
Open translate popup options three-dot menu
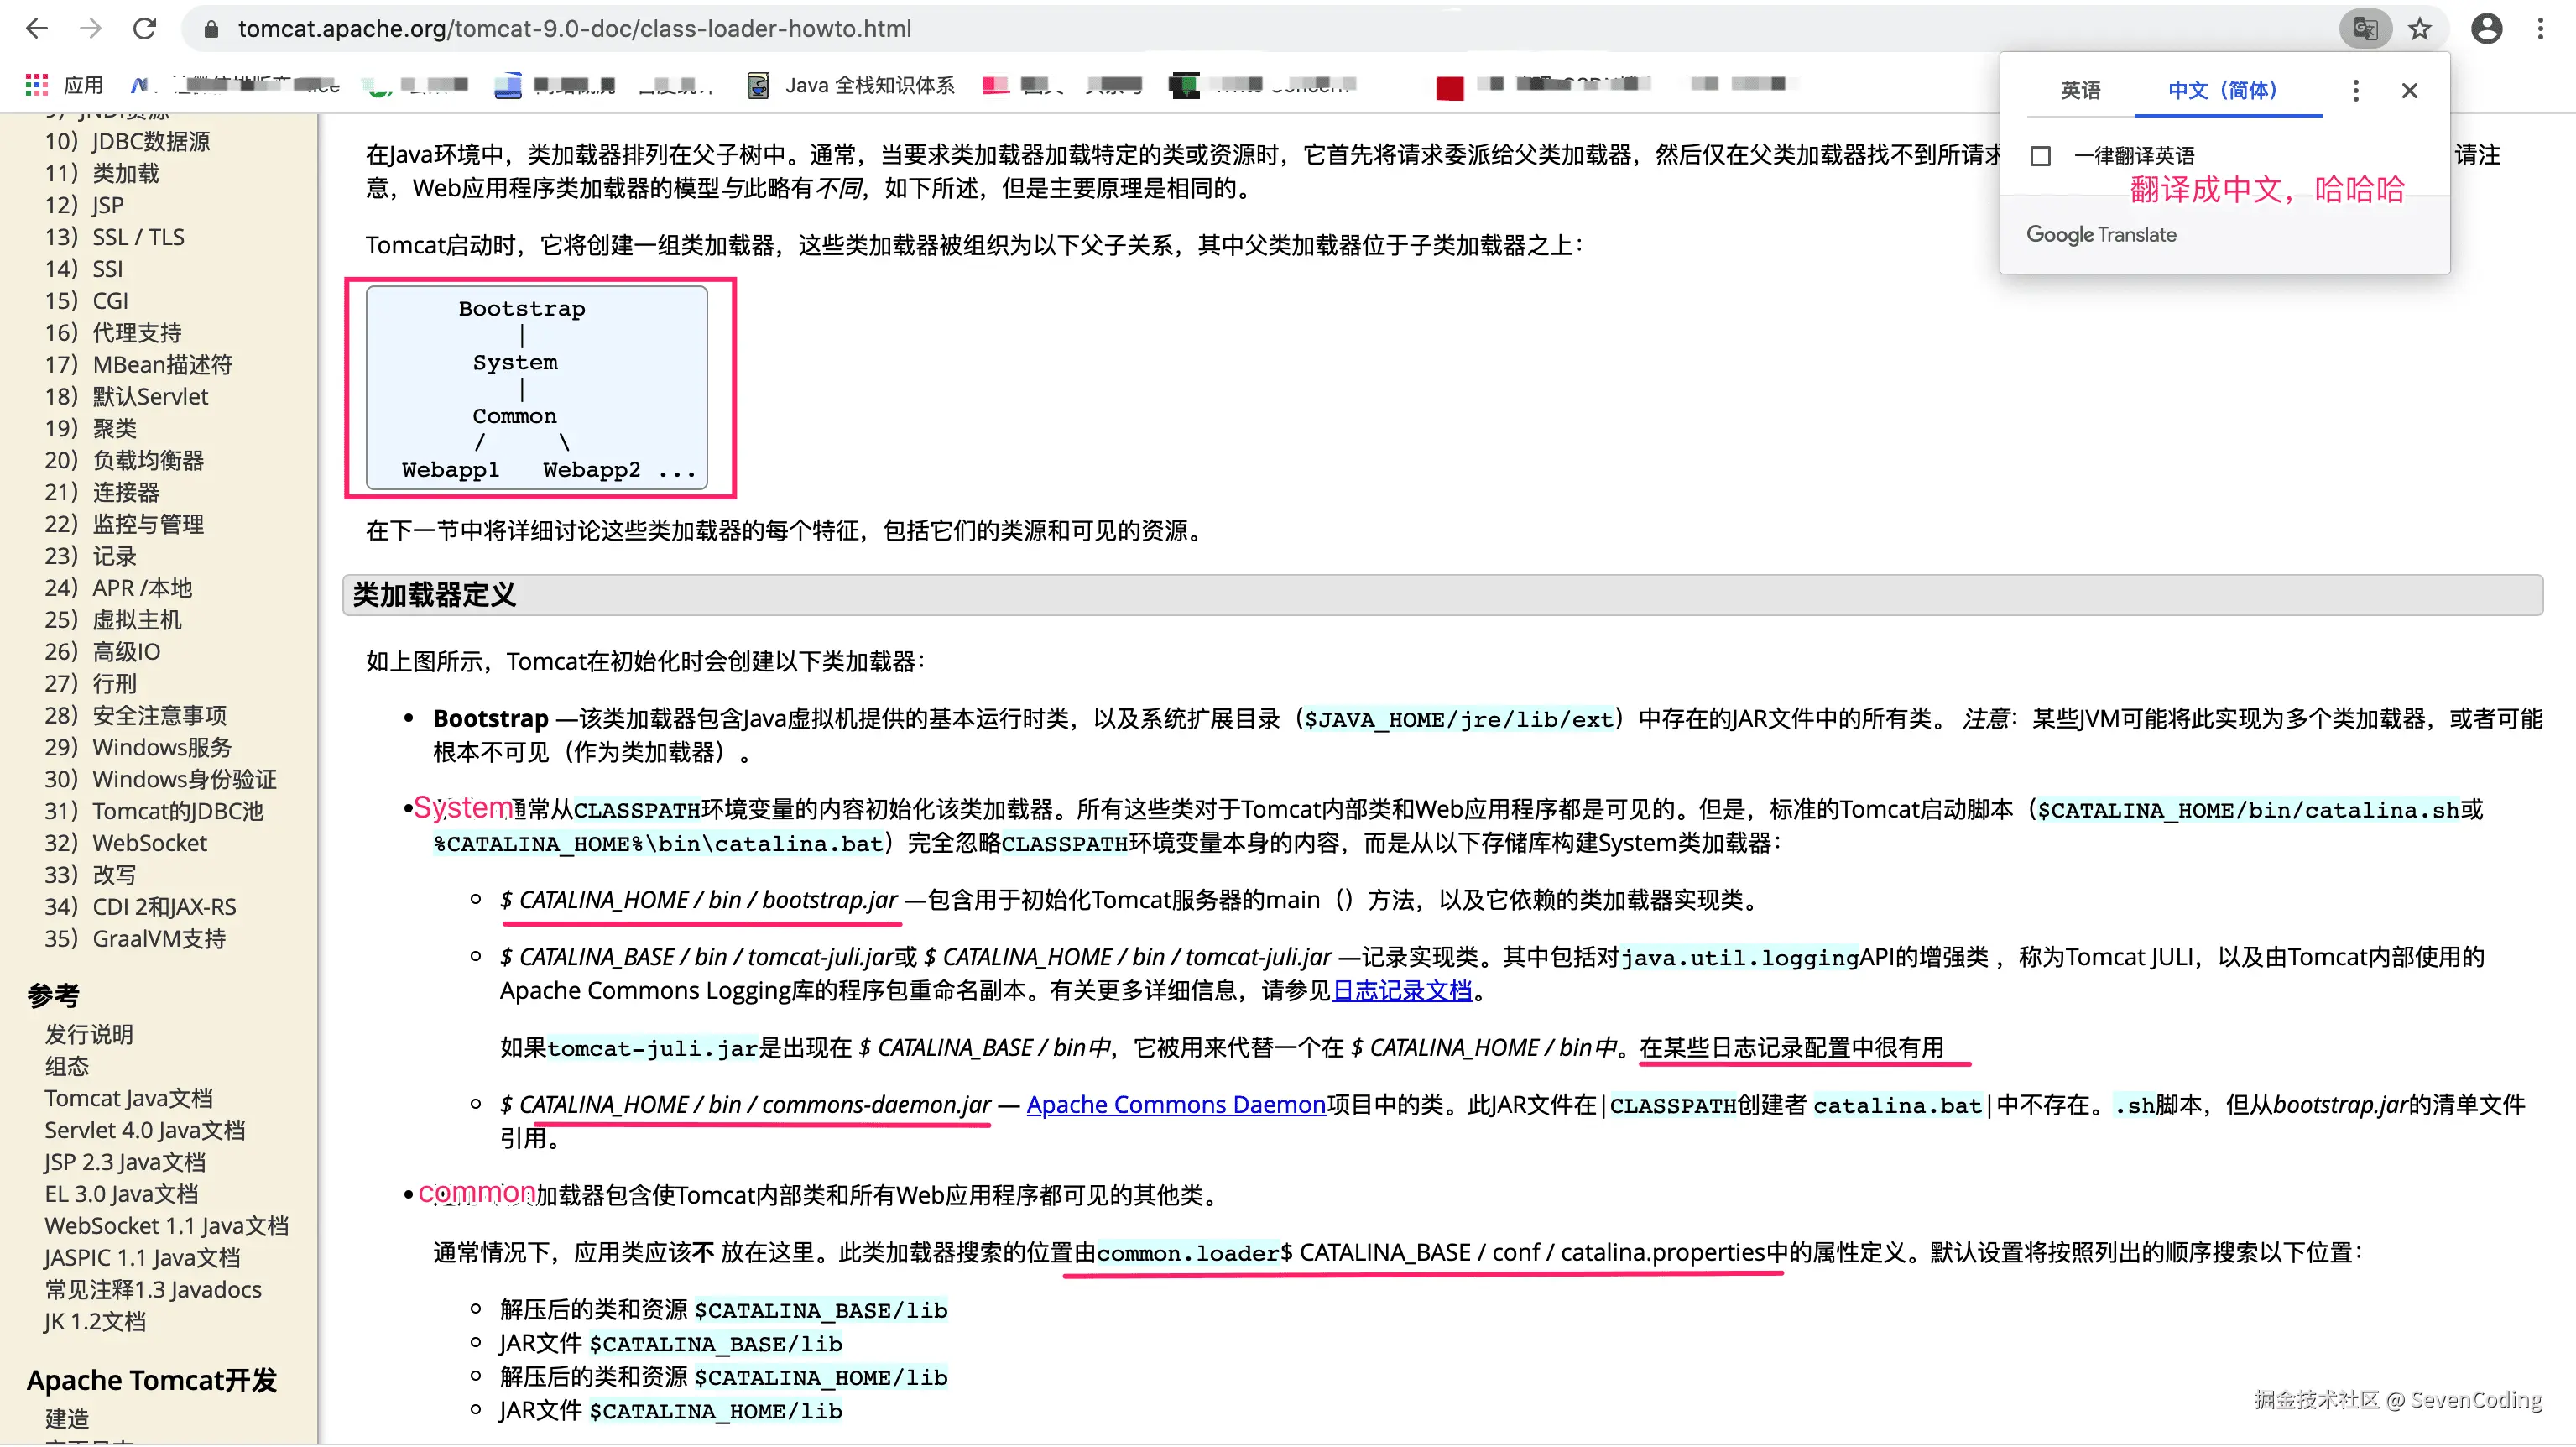tap(2355, 91)
